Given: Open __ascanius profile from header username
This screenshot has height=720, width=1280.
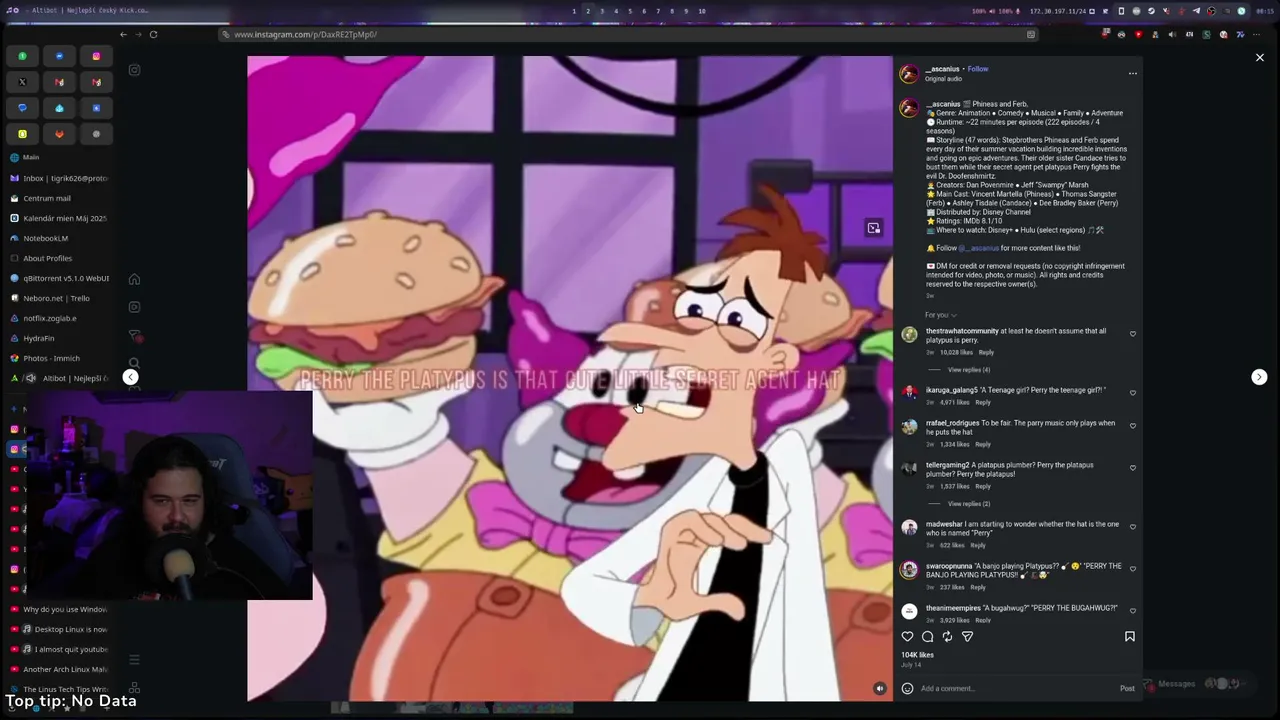Looking at the screenshot, I should 943,69.
